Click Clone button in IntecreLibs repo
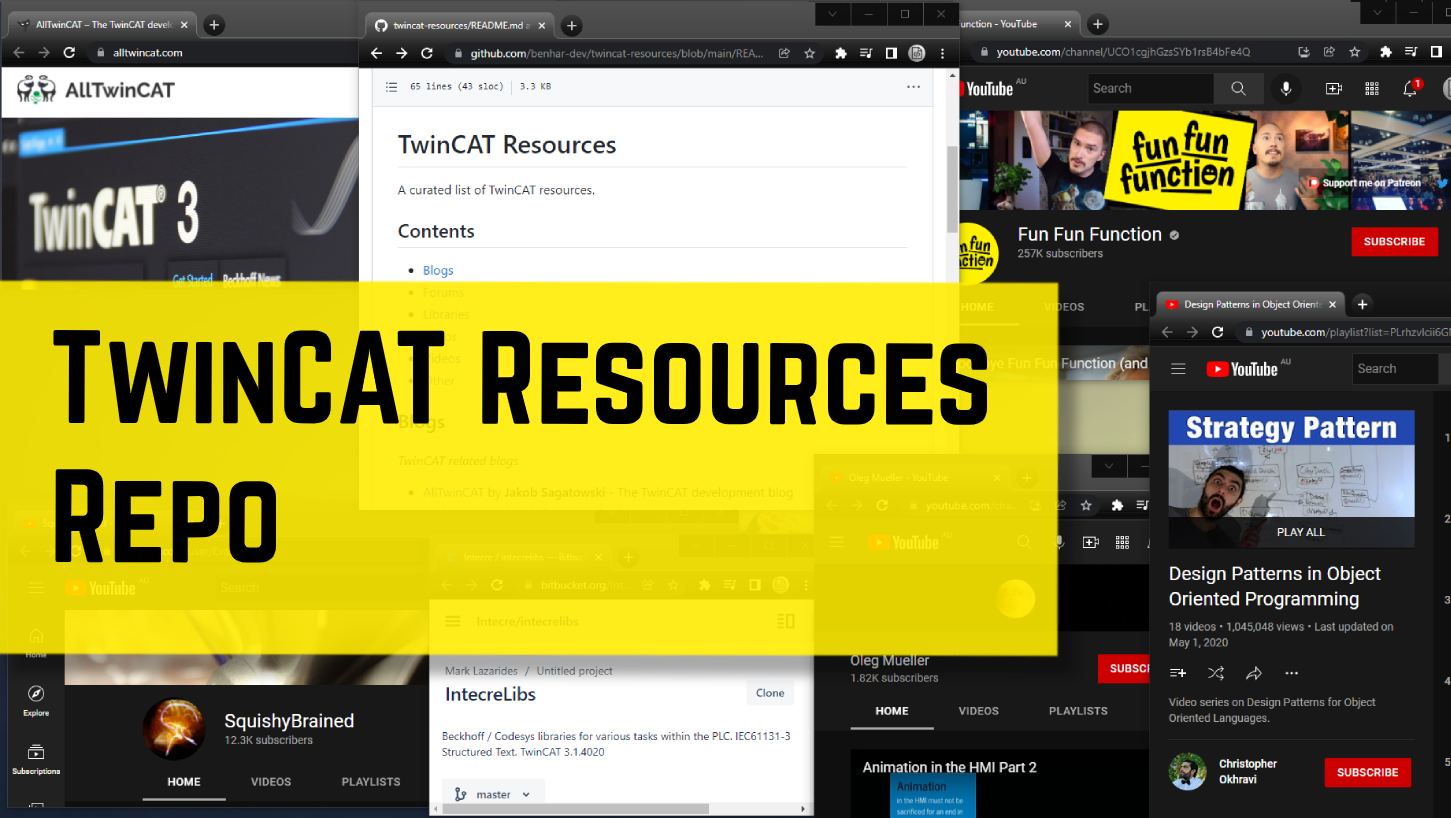The height and width of the screenshot is (818, 1451). point(770,692)
